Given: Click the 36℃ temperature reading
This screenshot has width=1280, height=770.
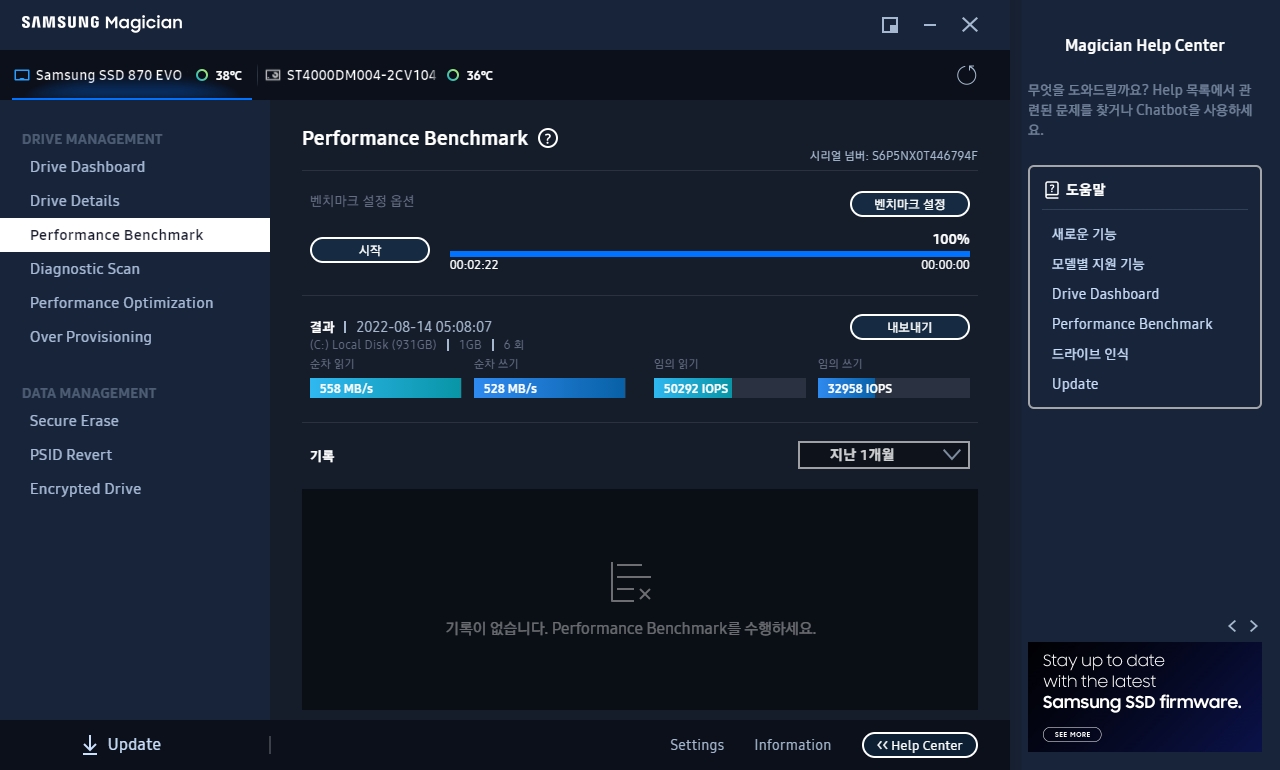Looking at the screenshot, I should click(x=479, y=75).
